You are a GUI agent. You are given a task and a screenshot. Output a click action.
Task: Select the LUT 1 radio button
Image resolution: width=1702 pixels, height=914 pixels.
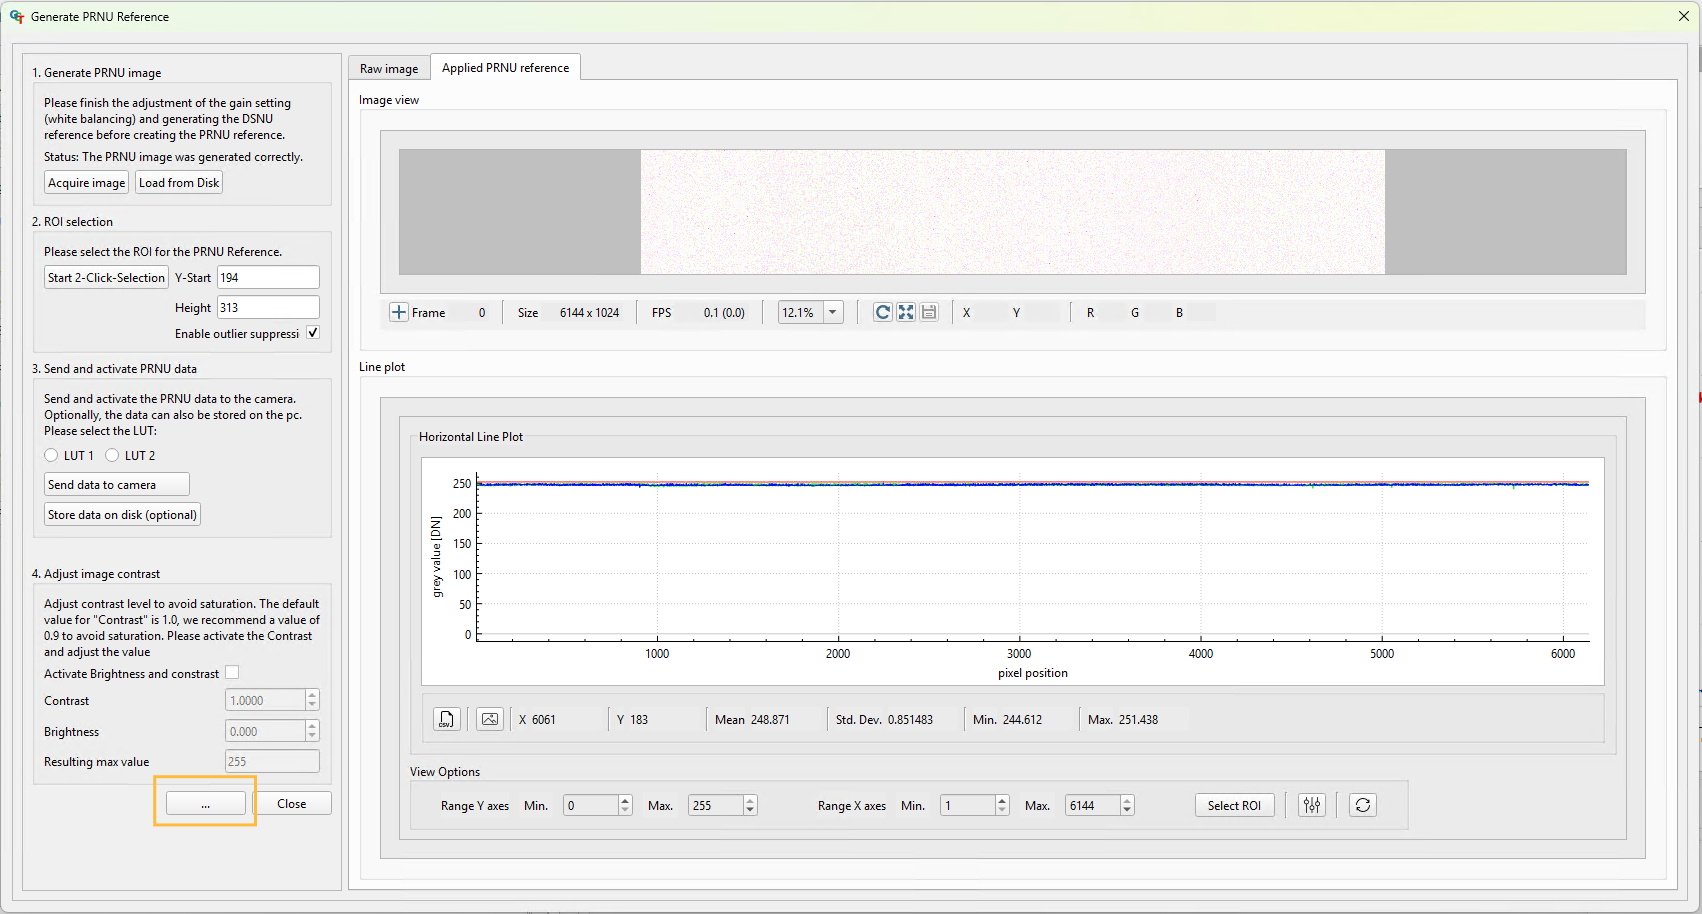coord(51,455)
